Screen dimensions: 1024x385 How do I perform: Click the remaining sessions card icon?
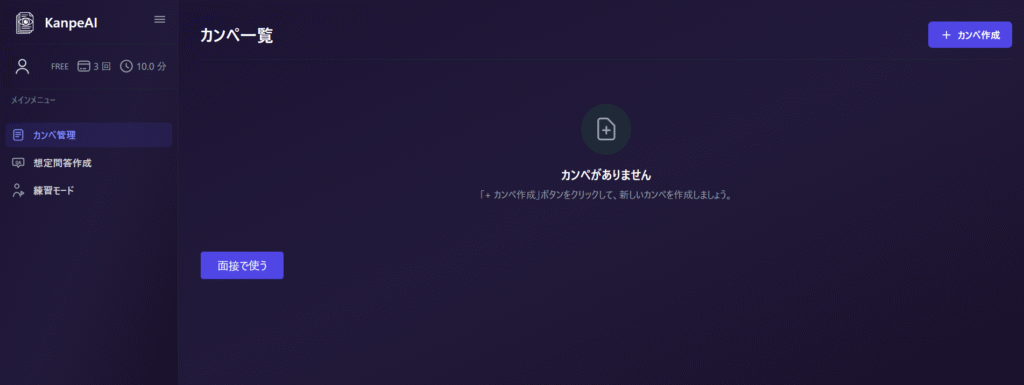pyautogui.click(x=84, y=66)
